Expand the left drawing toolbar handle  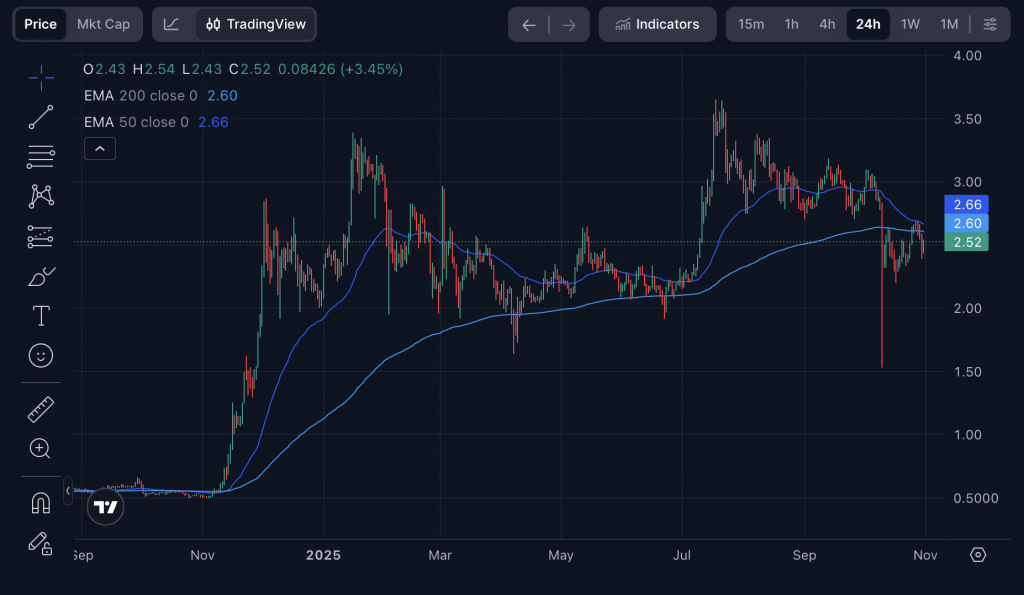tap(68, 491)
